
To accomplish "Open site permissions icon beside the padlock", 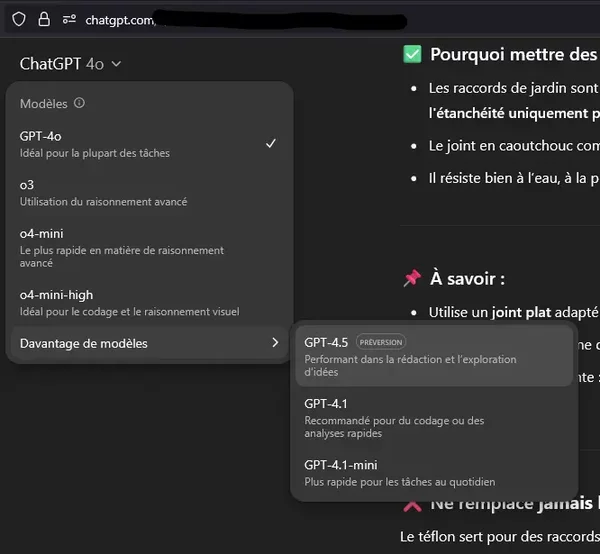I will coord(68,19).
